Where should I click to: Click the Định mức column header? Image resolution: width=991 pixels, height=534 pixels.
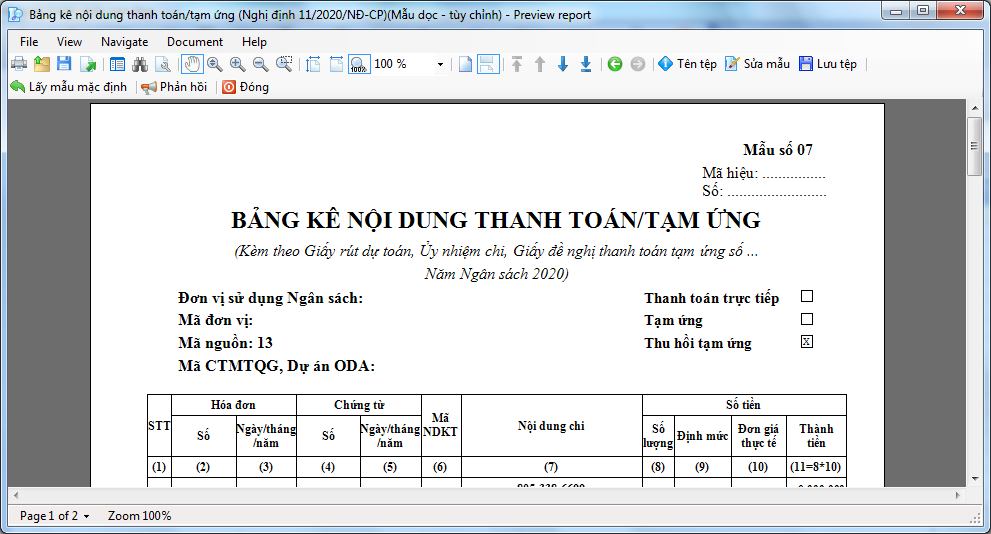click(702, 436)
